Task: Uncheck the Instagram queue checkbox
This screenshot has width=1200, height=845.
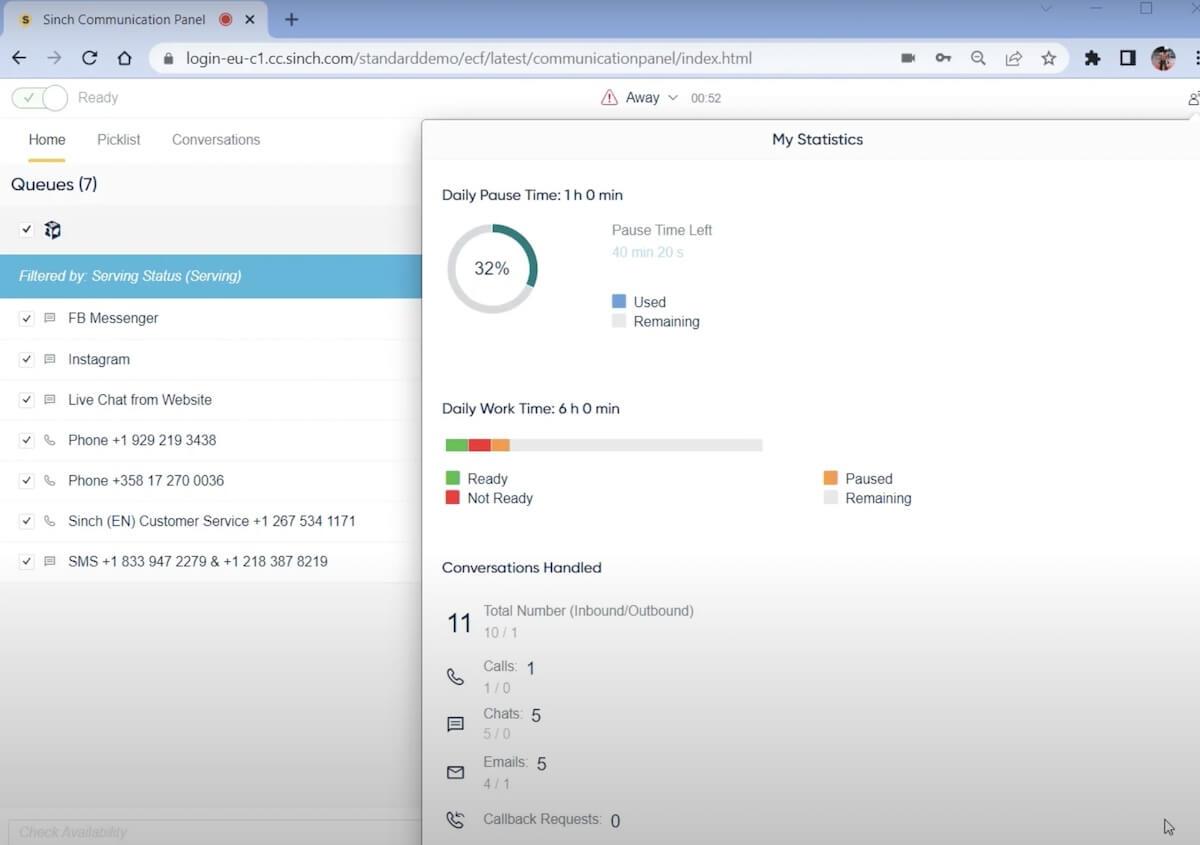Action: (x=27, y=359)
